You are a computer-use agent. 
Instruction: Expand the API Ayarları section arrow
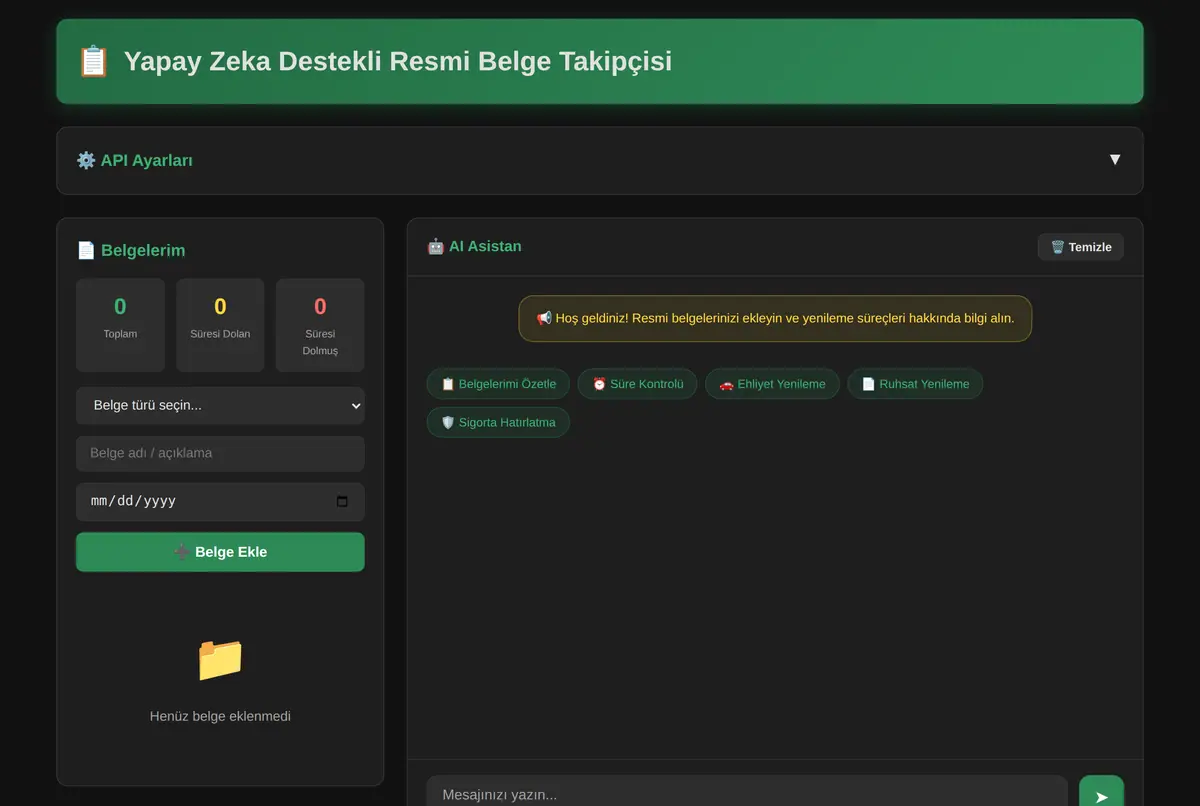click(x=1114, y=160)
